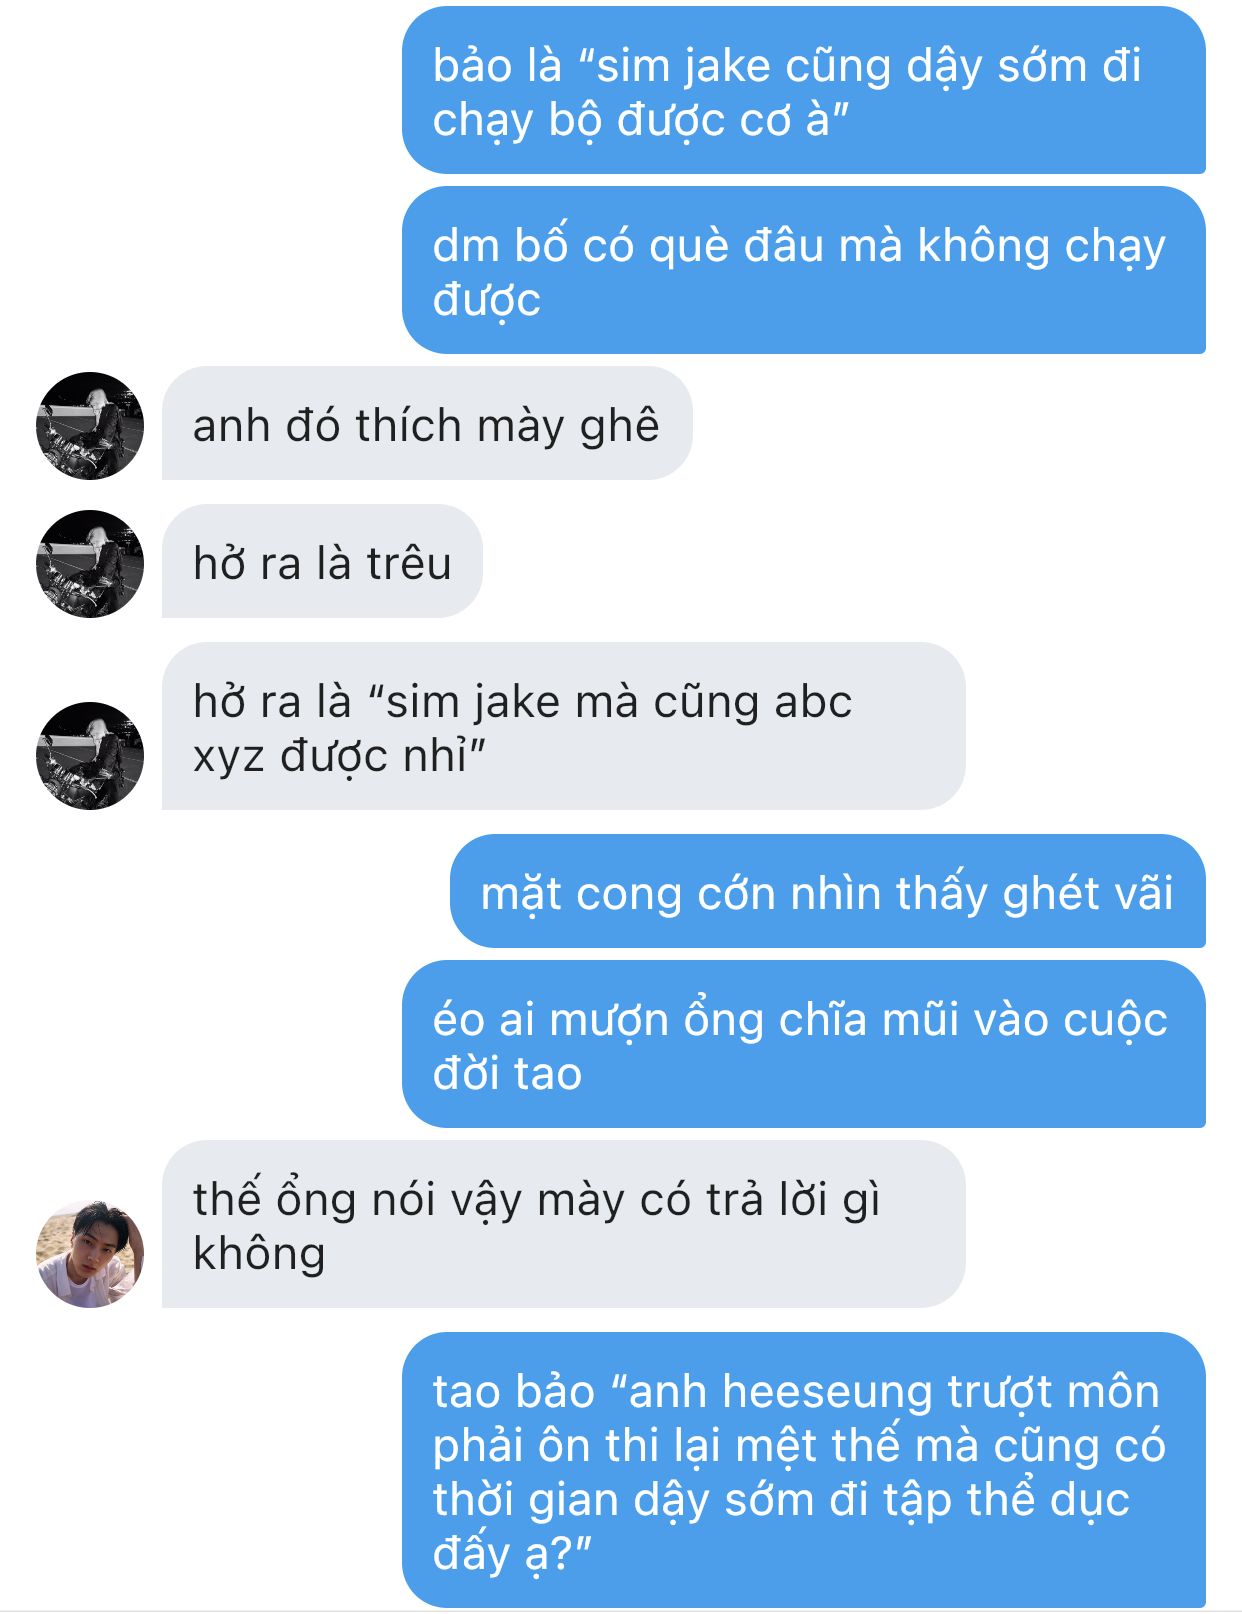Select message "dm bố có què đâu"
Screen dimensions: 1242x1614
(x=804, y=271)
